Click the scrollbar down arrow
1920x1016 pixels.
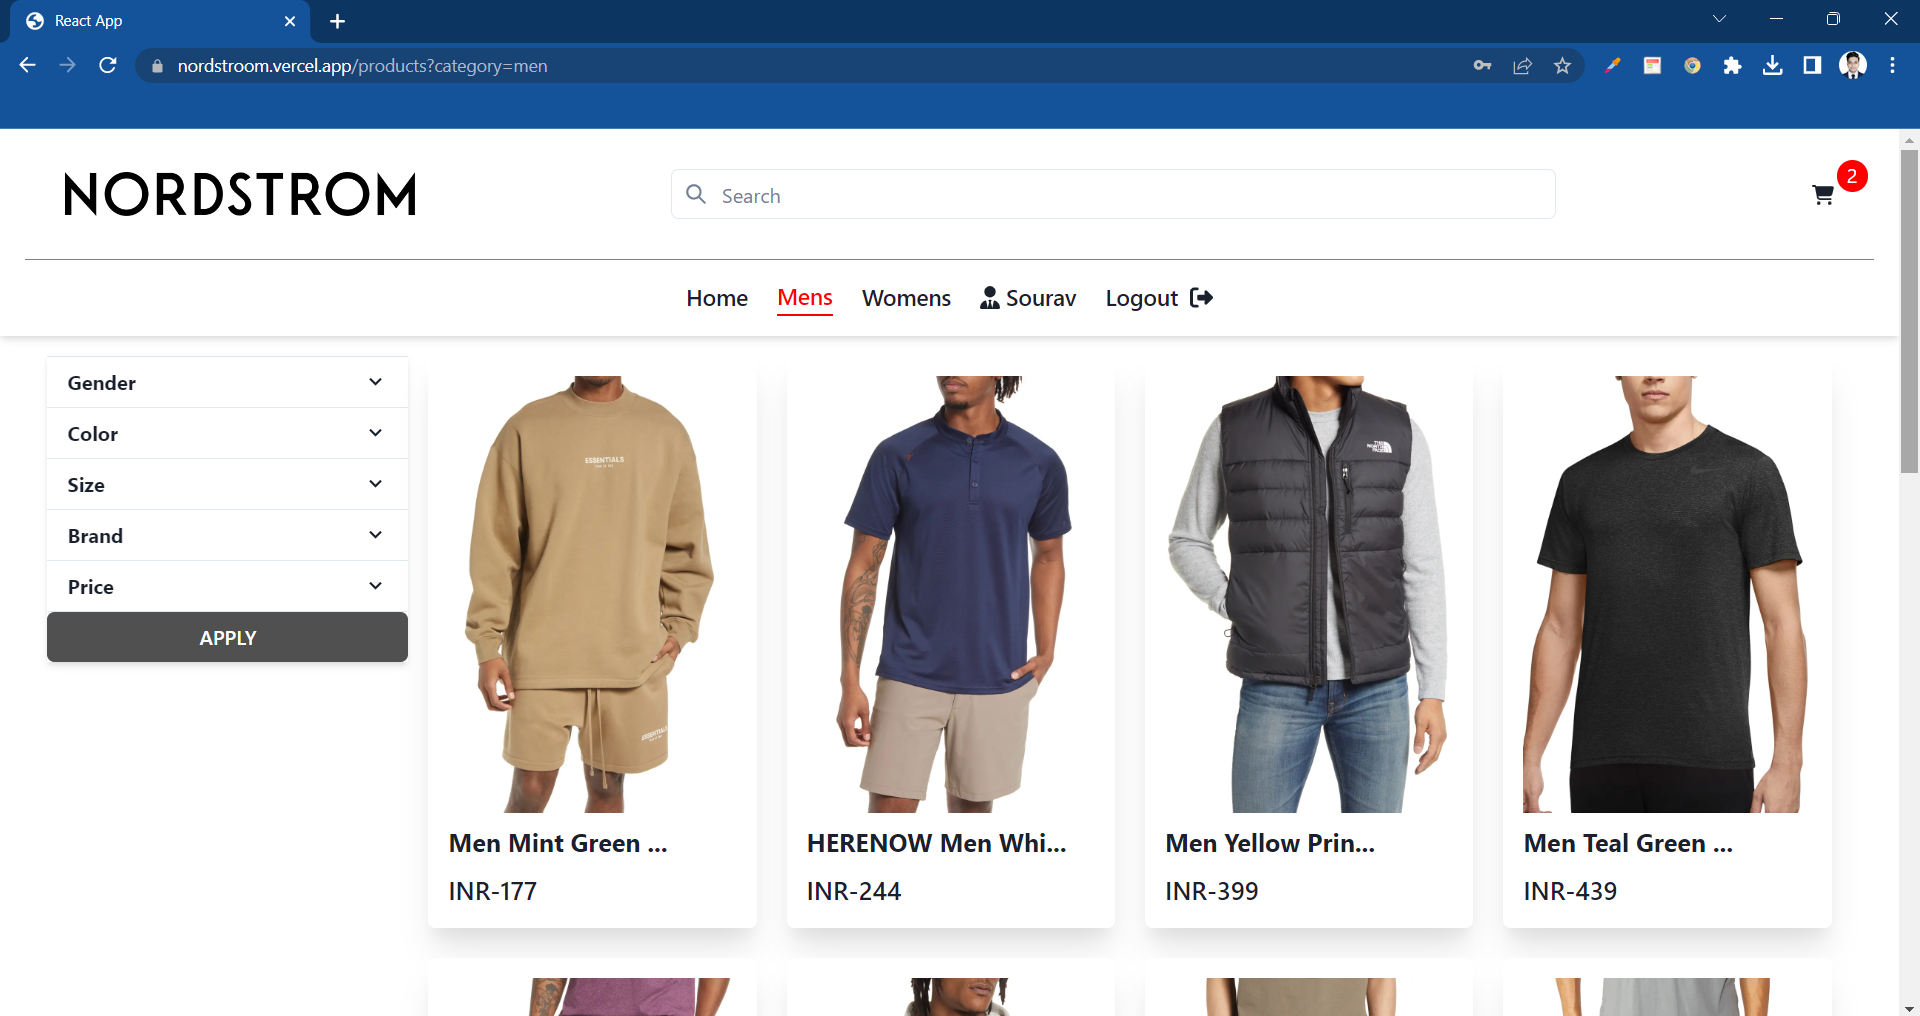click(1909, 1008)
